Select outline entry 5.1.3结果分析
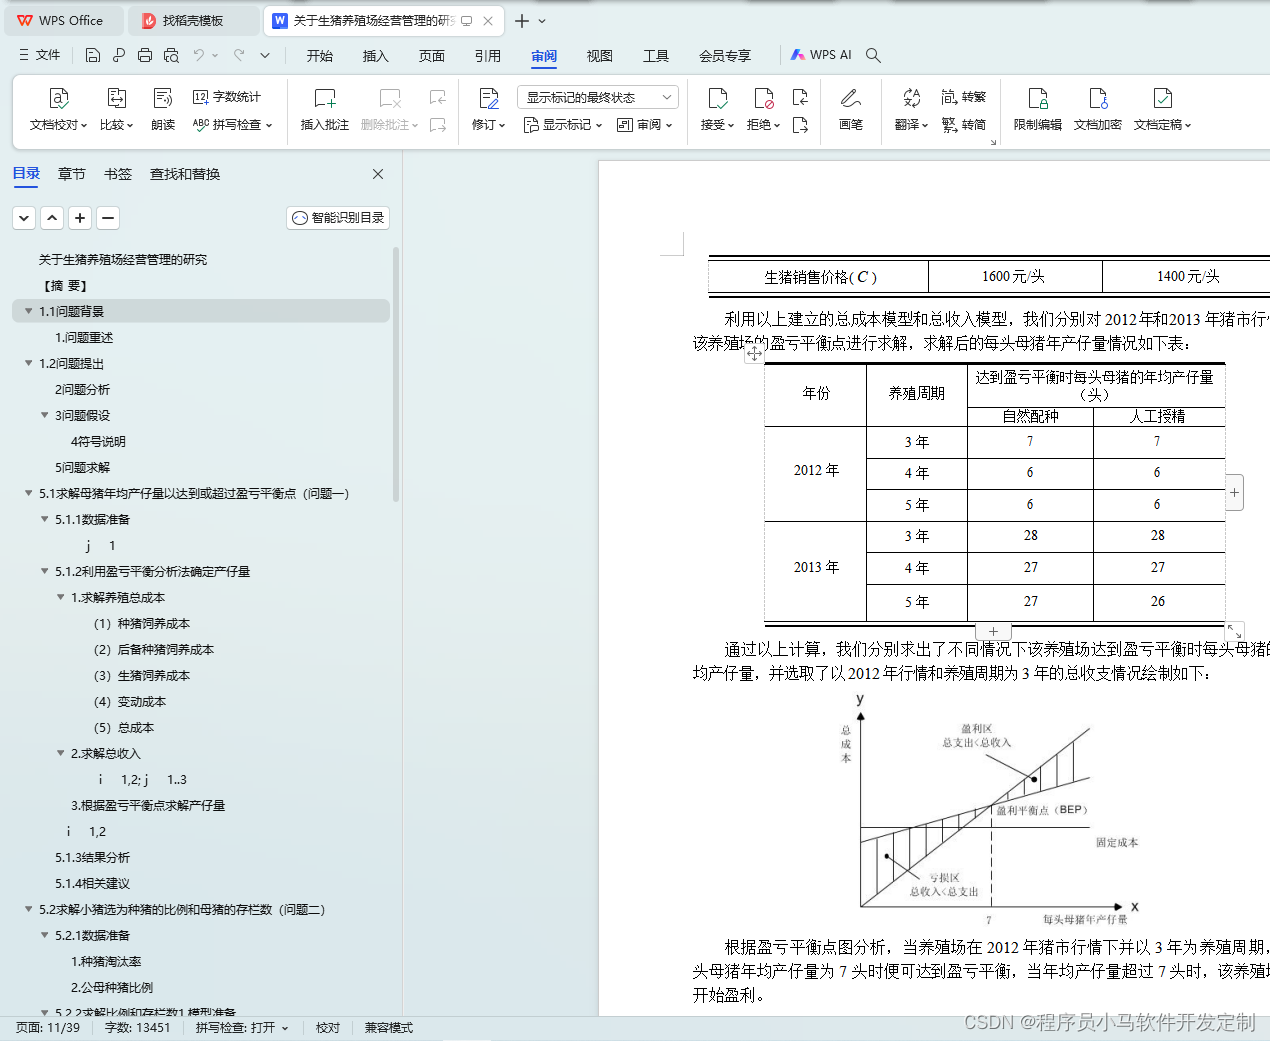 92,857
